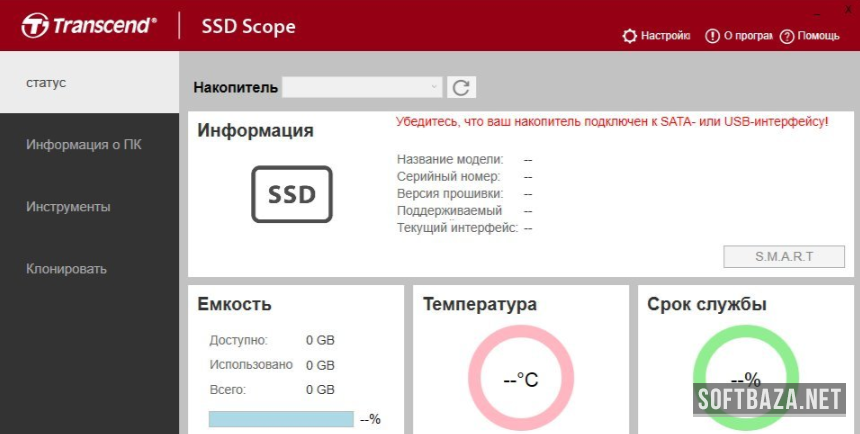Click the 'О программе' info icon
860x434 pixels.
tap(712, 36)
